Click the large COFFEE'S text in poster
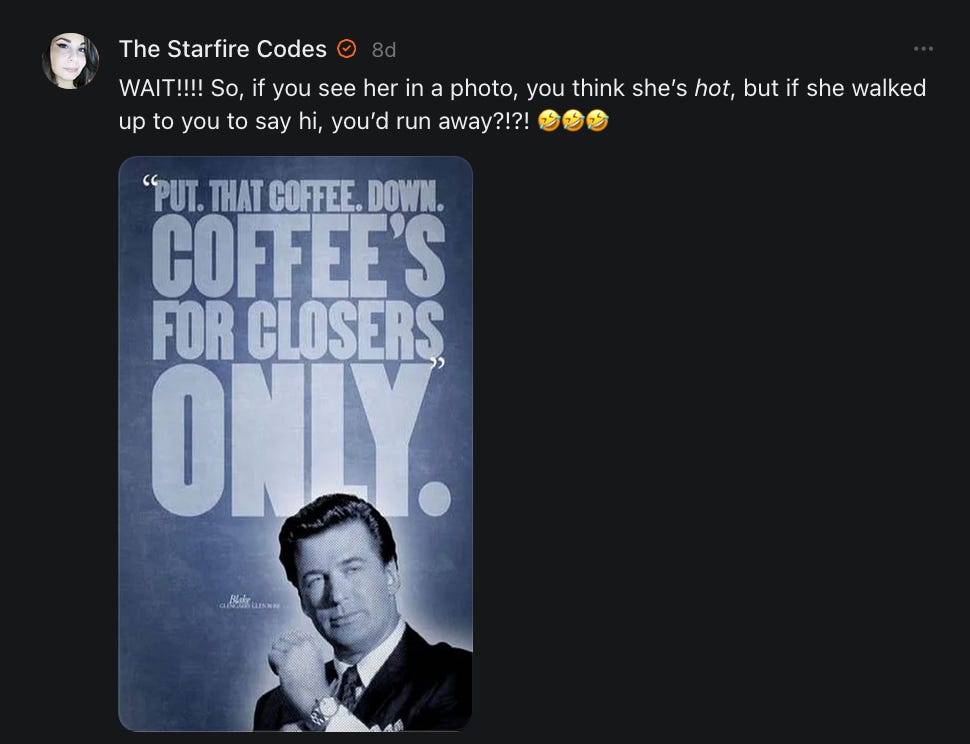 [299, 256]
